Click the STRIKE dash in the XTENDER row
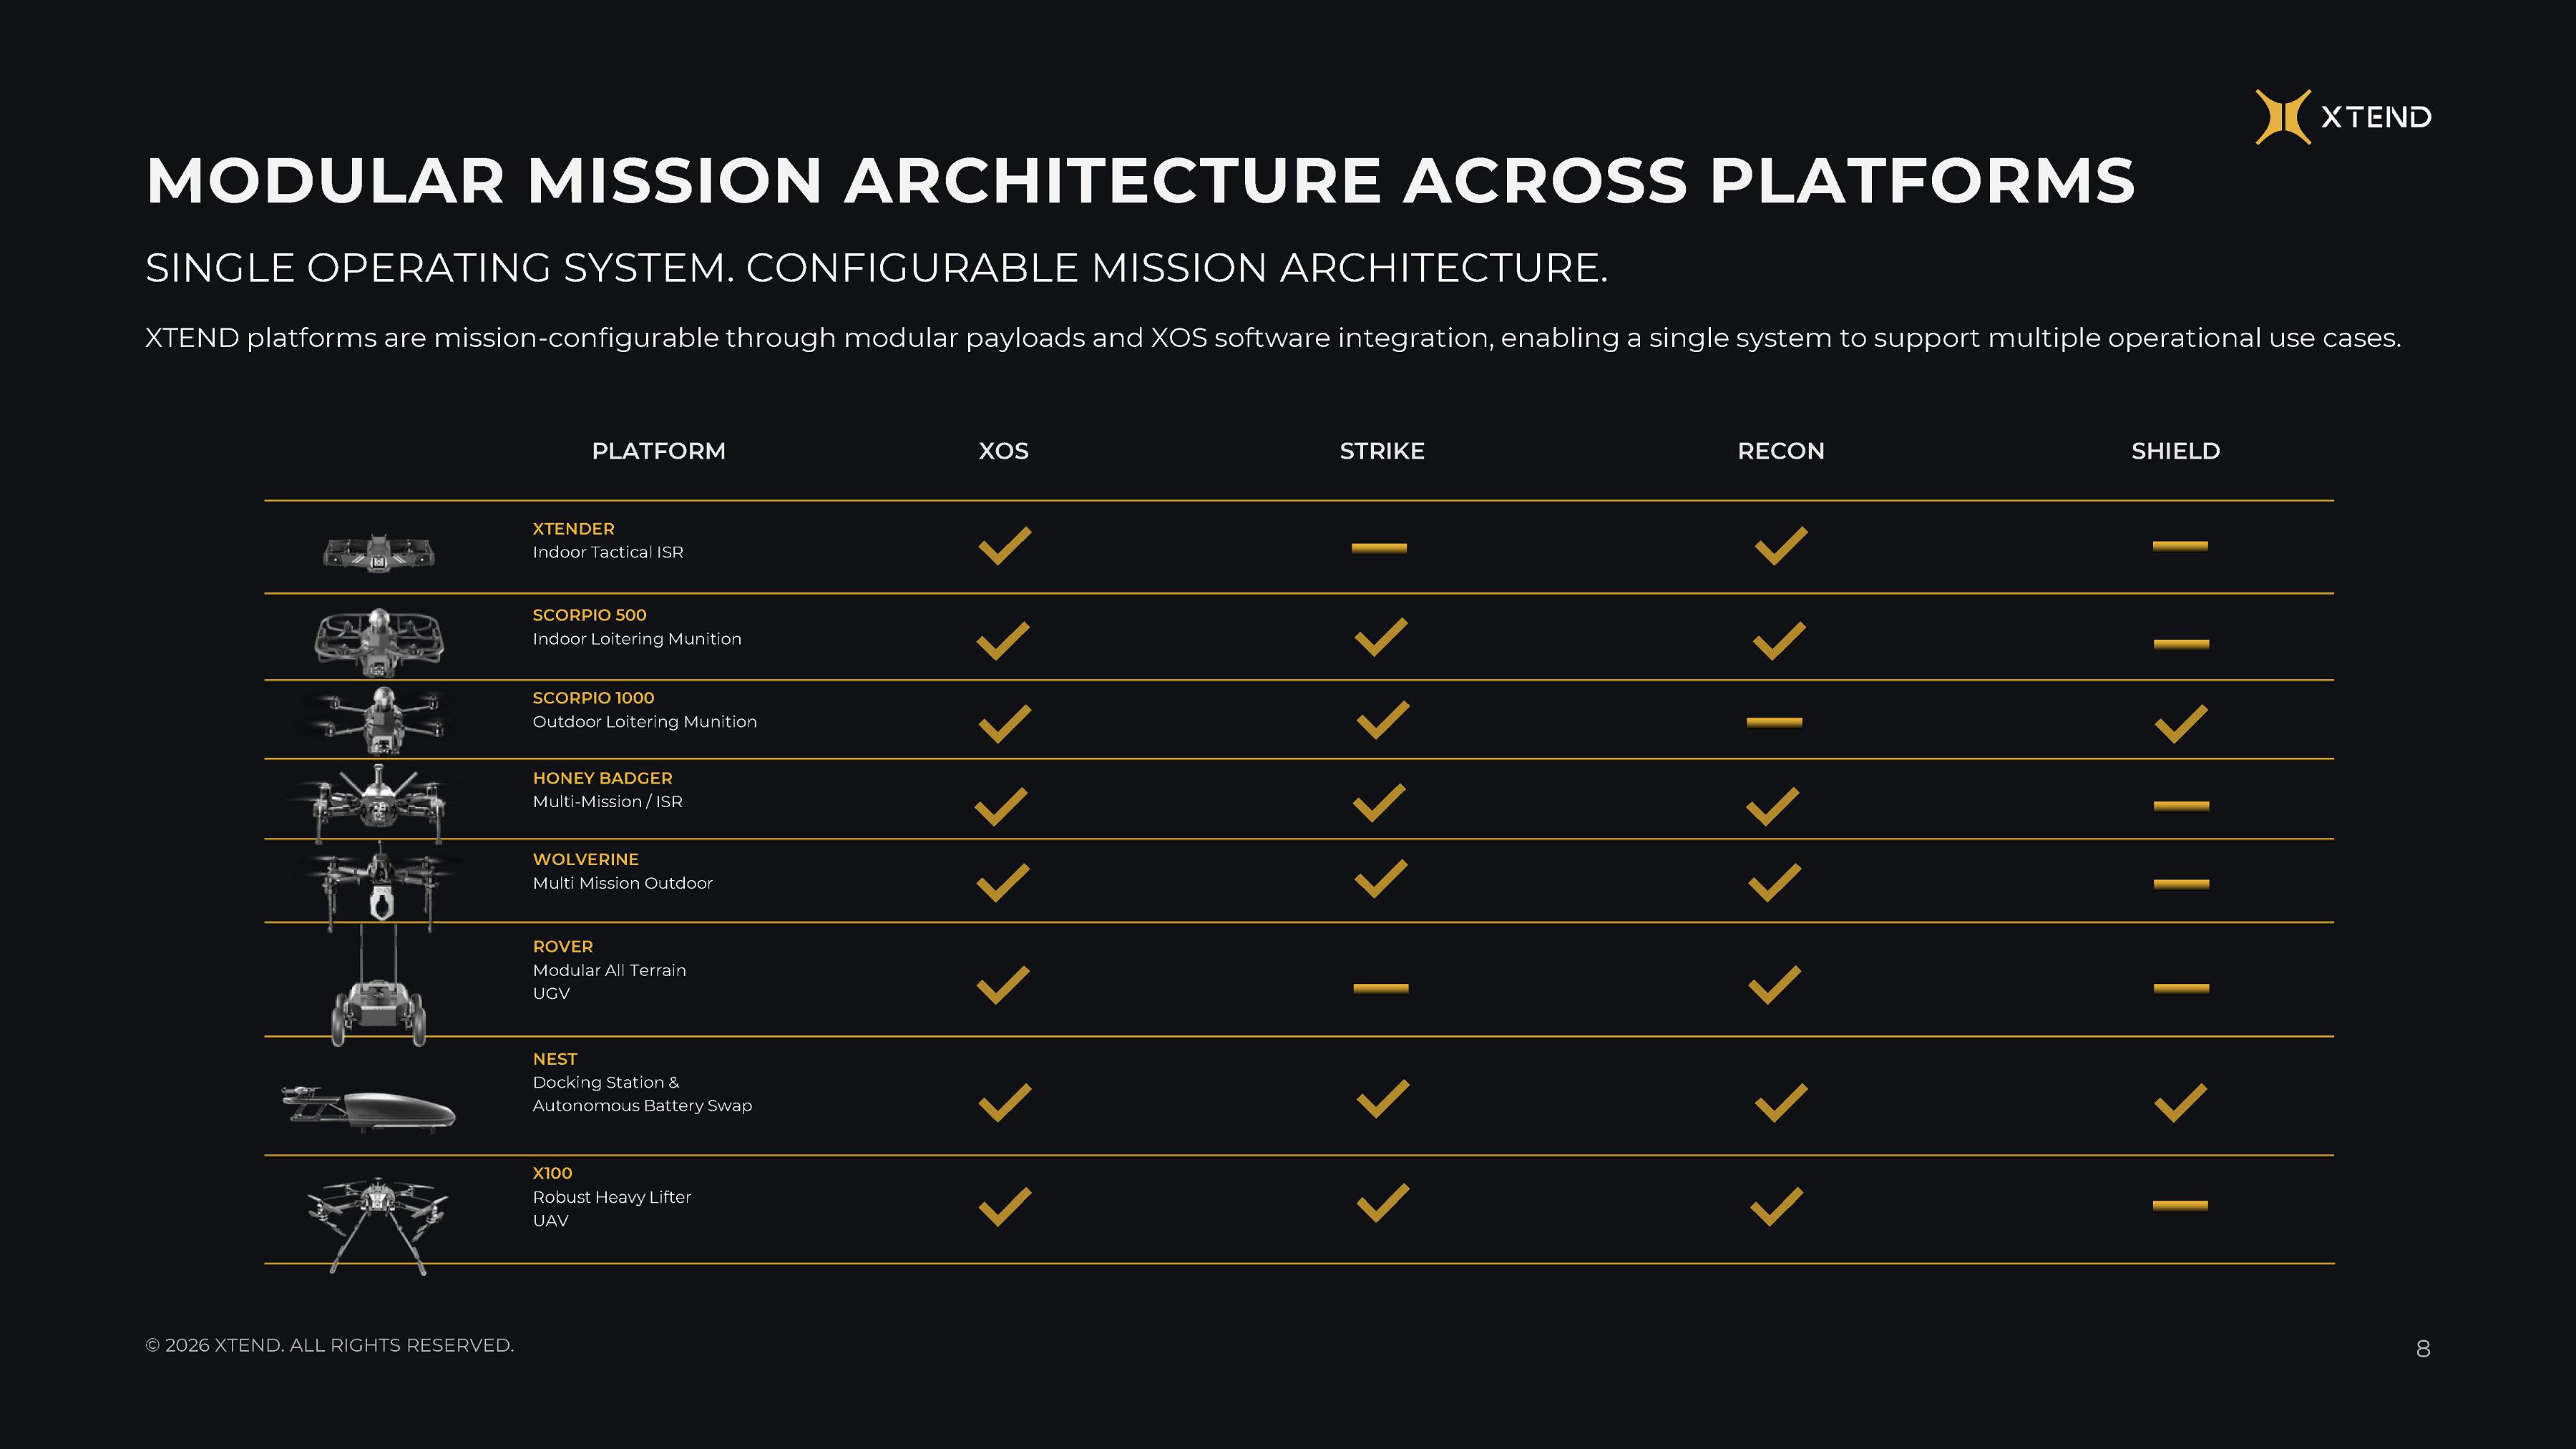 pos(1379,547)
